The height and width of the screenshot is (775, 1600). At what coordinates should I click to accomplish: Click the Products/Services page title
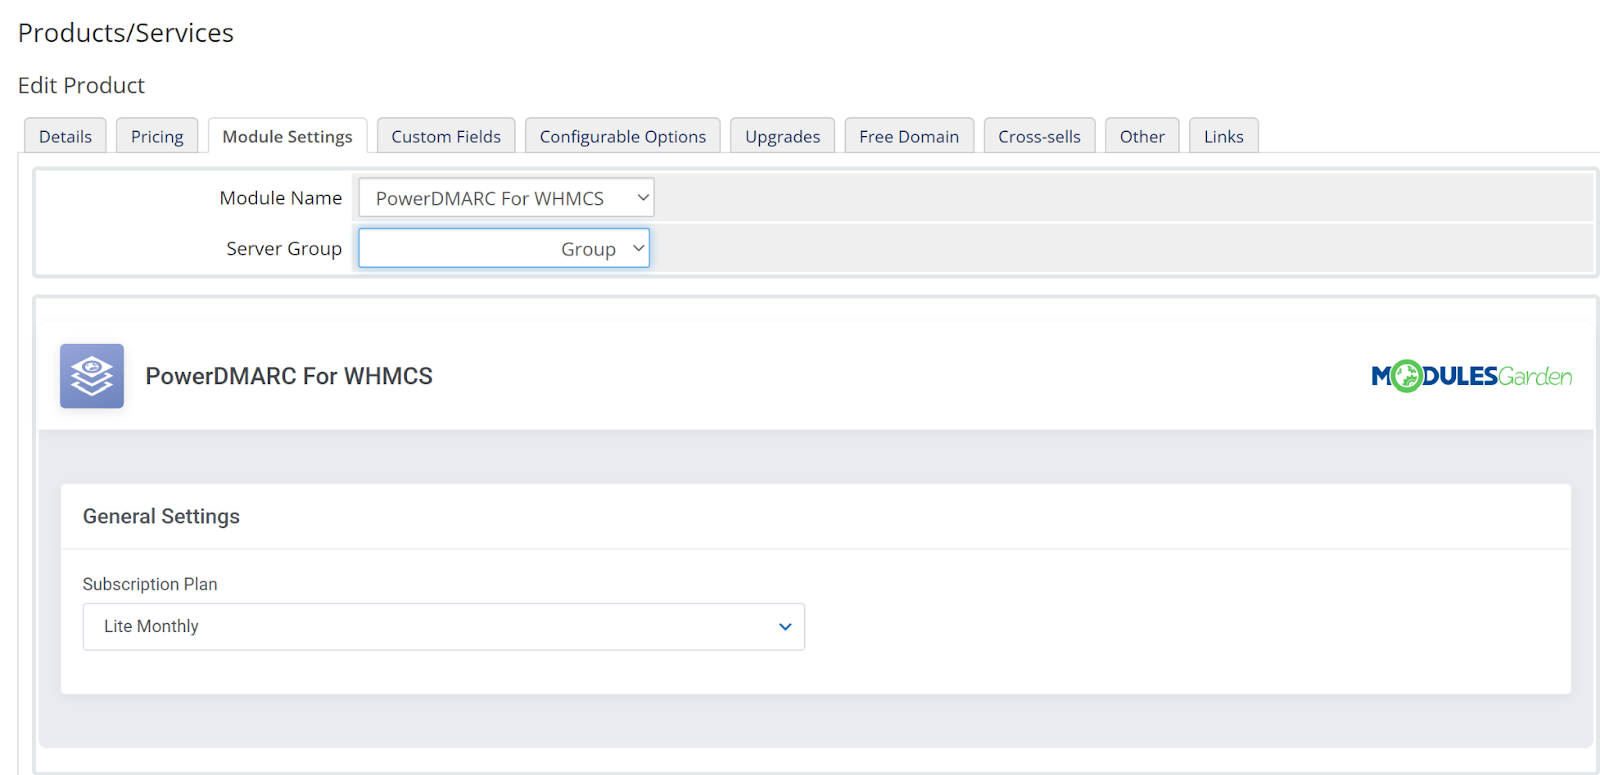126,33
